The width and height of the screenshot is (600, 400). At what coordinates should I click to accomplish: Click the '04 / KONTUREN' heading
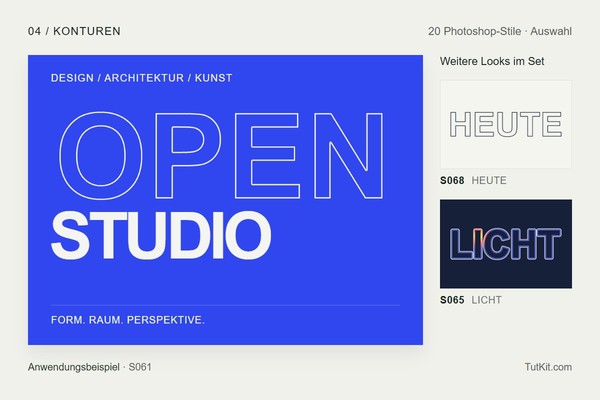coord(74,31)
